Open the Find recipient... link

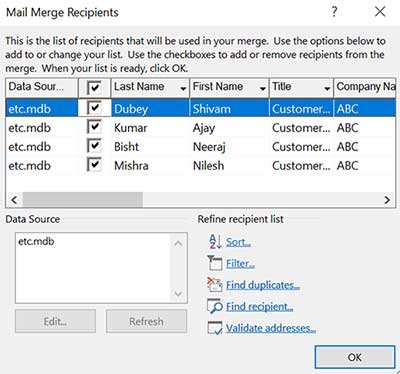coord(259,307)
